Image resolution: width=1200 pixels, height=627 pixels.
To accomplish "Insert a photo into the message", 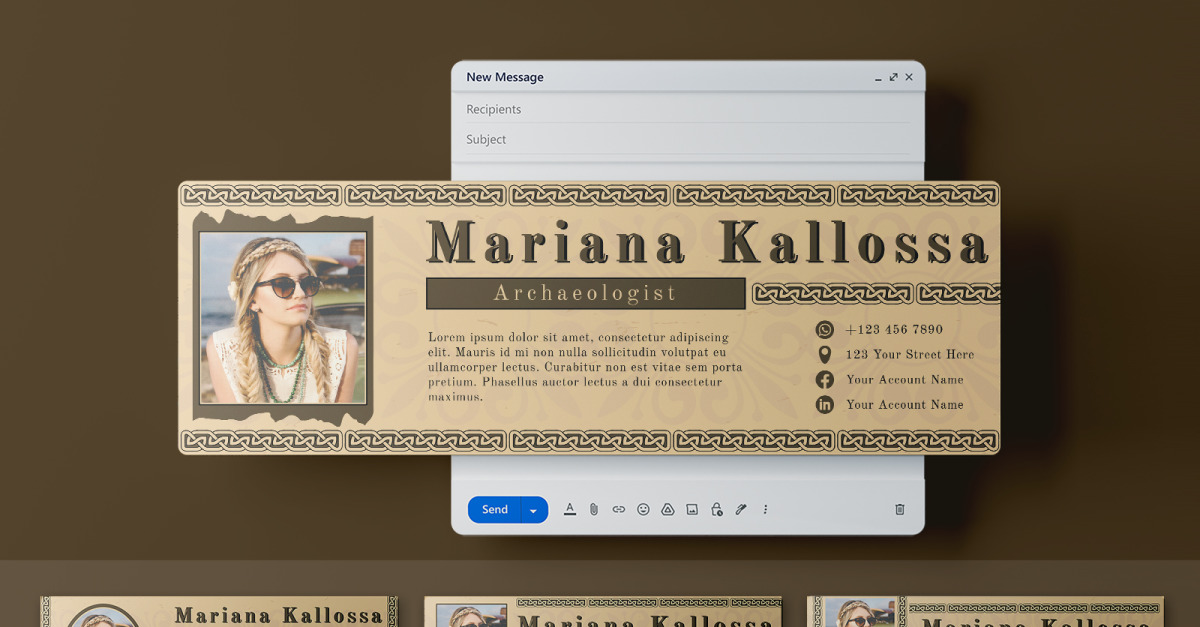I will [692, 509].
